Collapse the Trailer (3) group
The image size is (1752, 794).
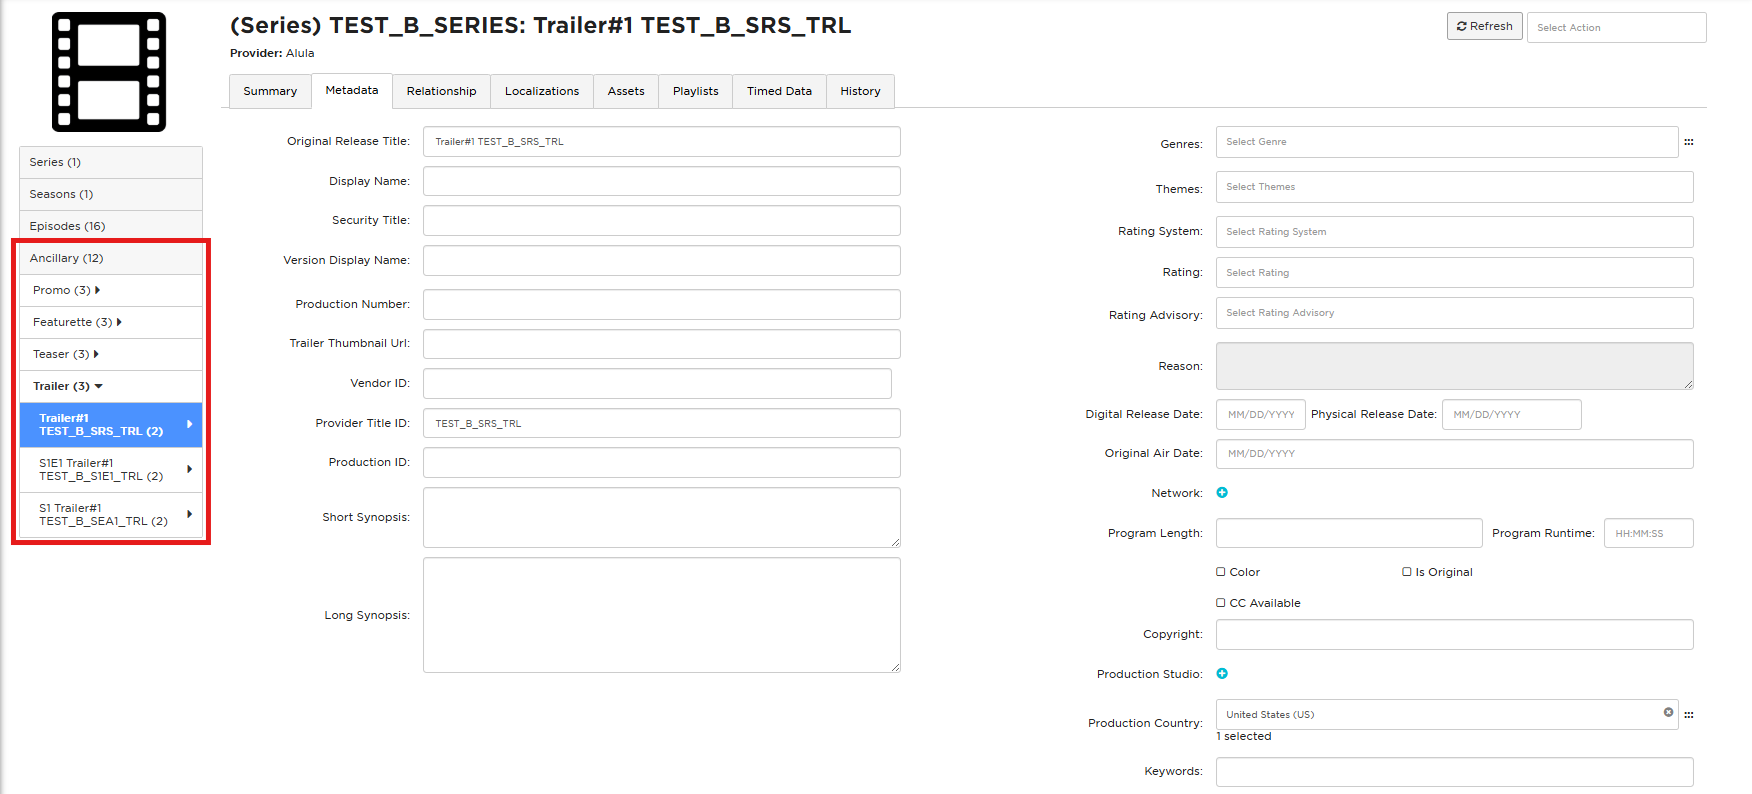coord(68,386)
